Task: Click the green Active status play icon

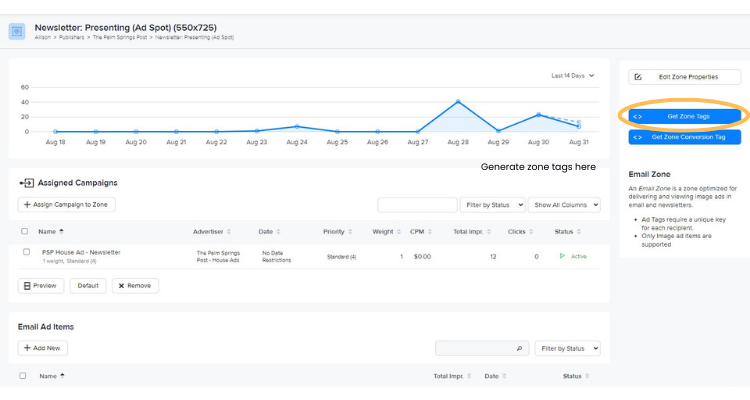Action: pos(562,256)
